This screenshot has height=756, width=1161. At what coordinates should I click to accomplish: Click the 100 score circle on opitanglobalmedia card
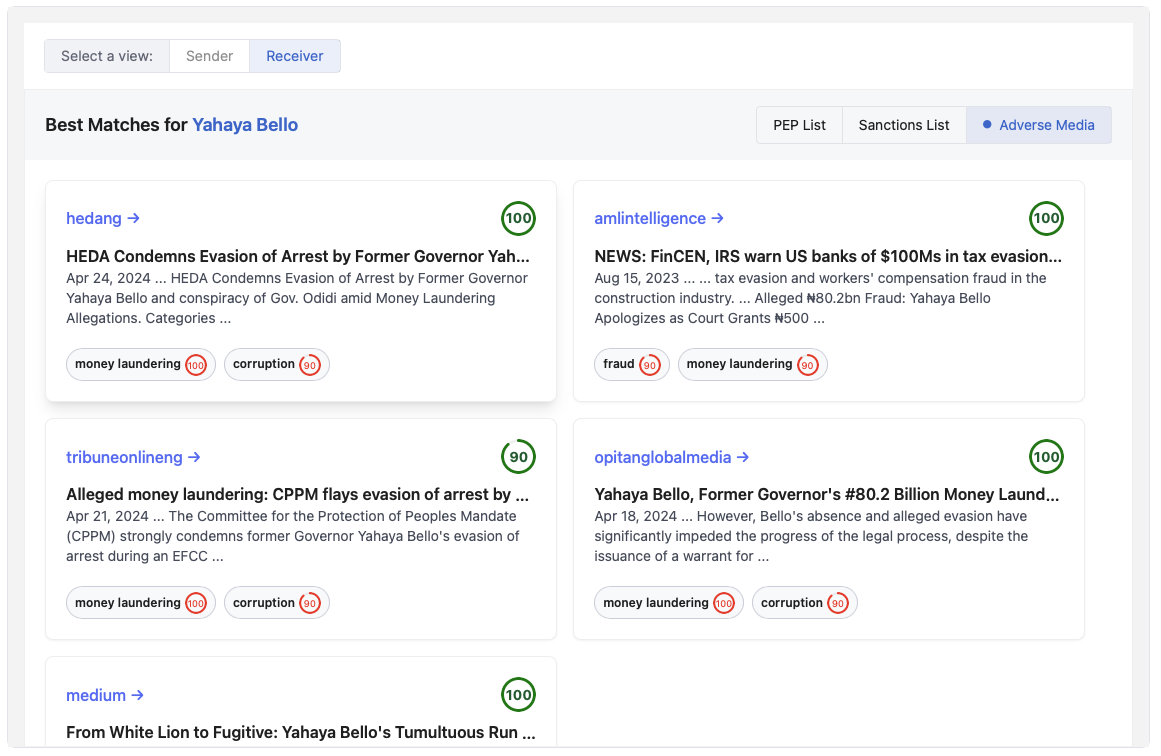[1046, 457]
